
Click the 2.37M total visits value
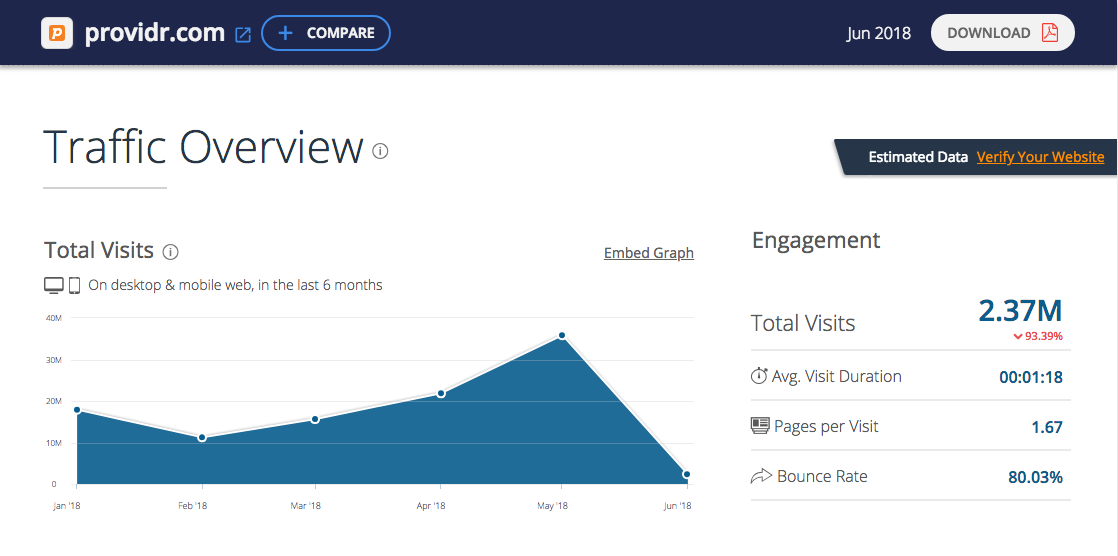click(x=1020, y=311)
